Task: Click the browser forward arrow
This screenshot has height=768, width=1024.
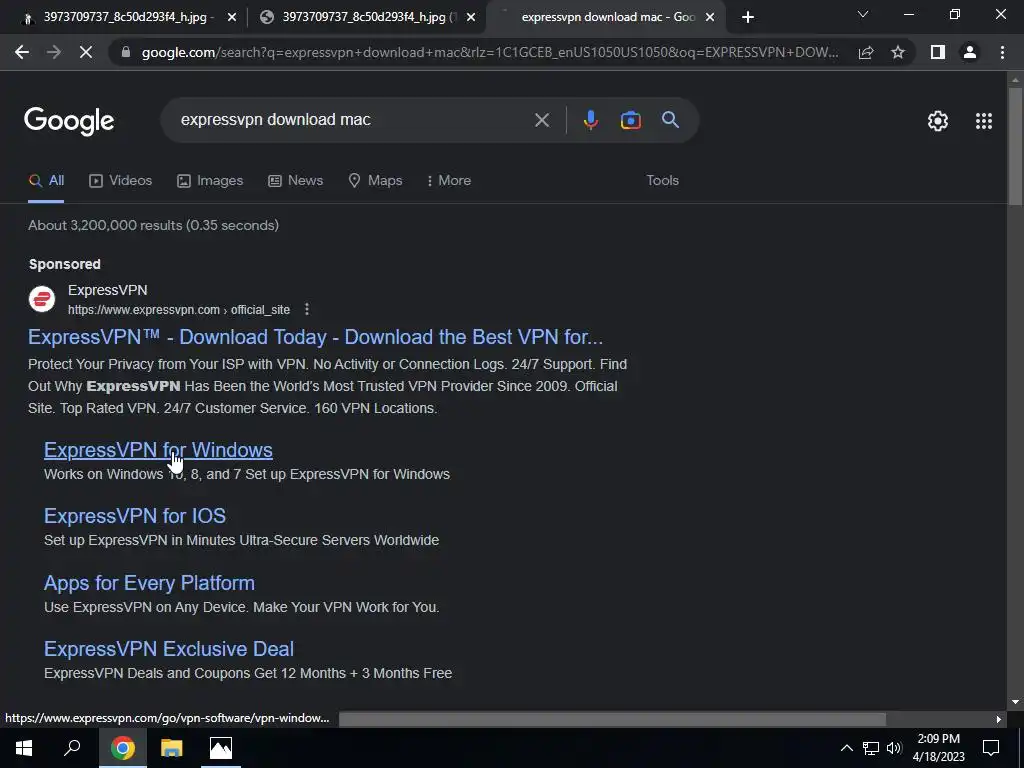Action: [x=54, y=52]
